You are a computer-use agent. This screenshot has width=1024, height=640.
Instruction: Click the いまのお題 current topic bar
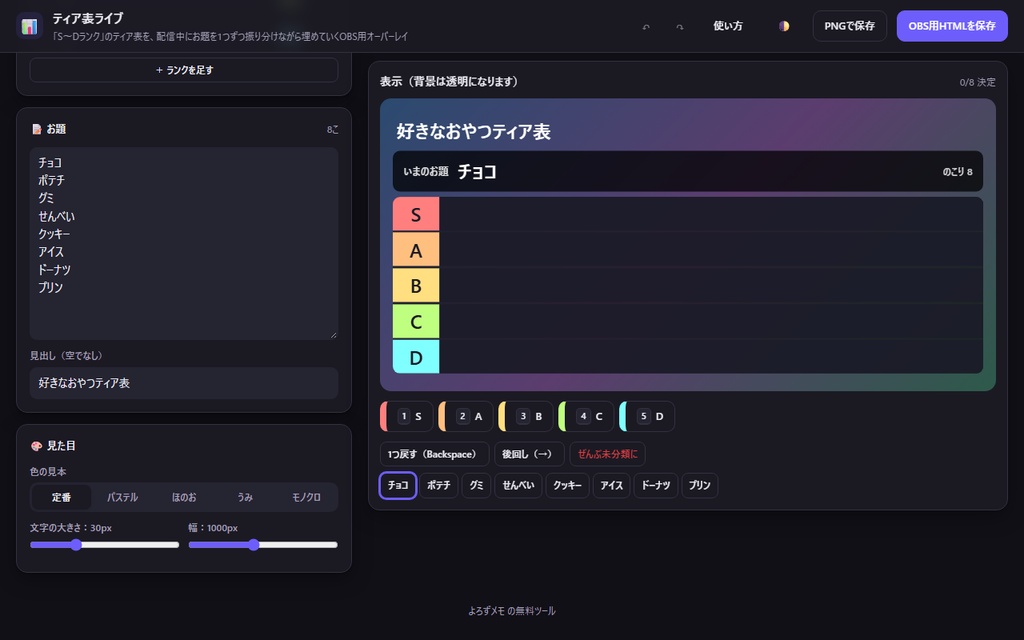pyautogui.click(x=688, y=171)
